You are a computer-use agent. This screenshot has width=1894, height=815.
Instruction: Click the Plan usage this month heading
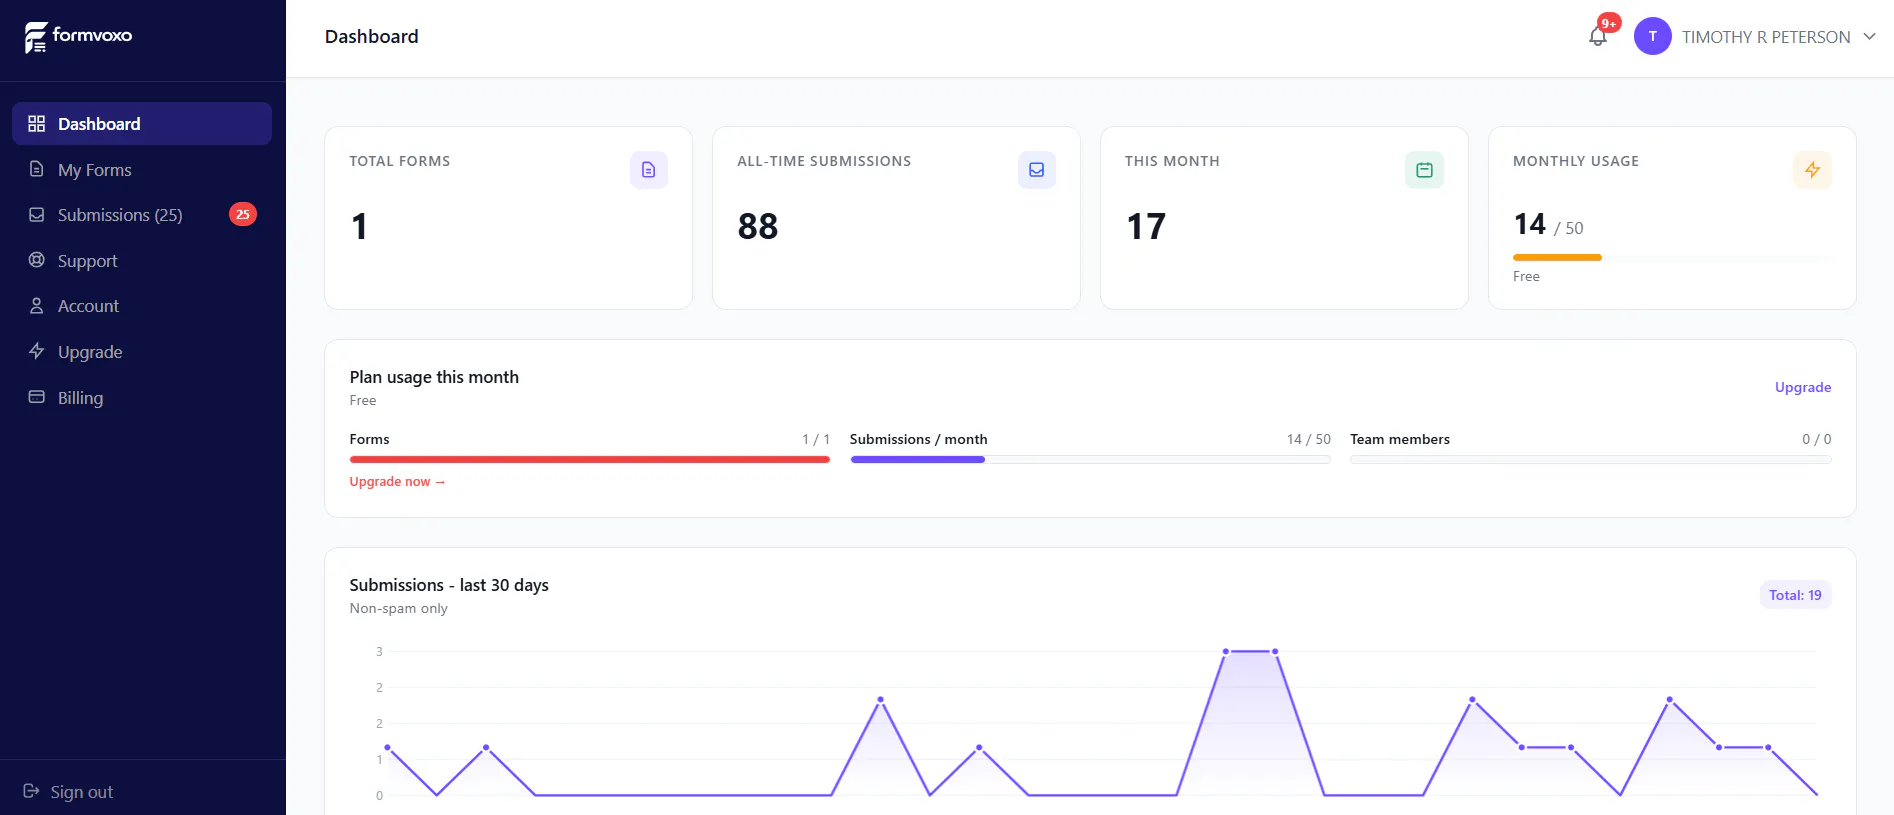click(x=434, y=377)
